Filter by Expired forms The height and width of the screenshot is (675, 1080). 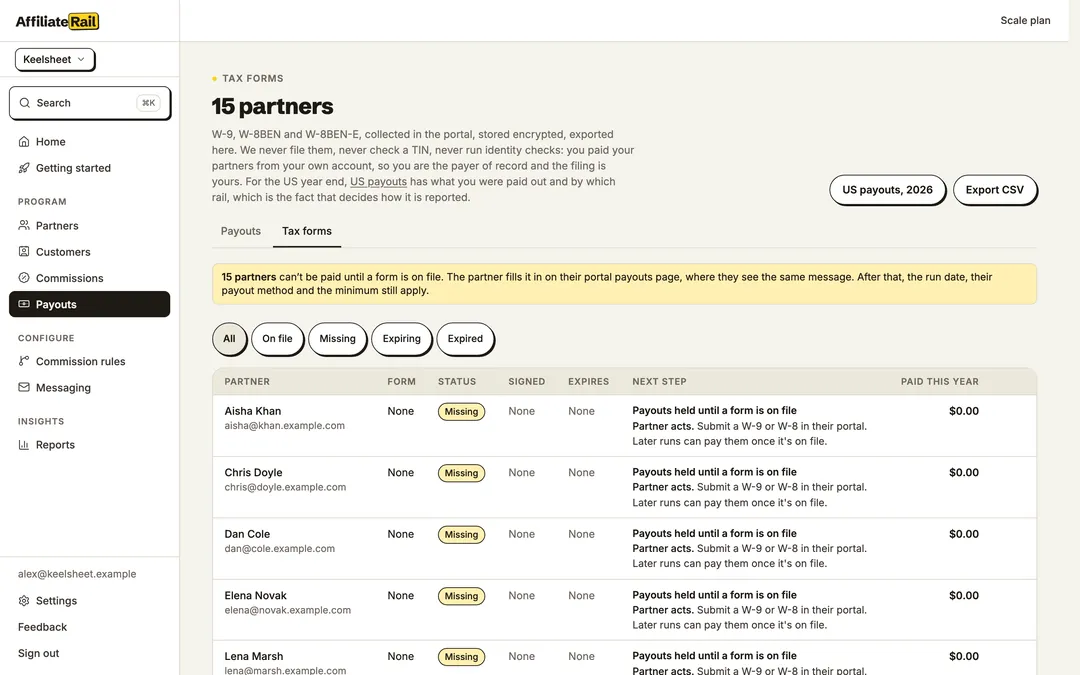(465, 338)
